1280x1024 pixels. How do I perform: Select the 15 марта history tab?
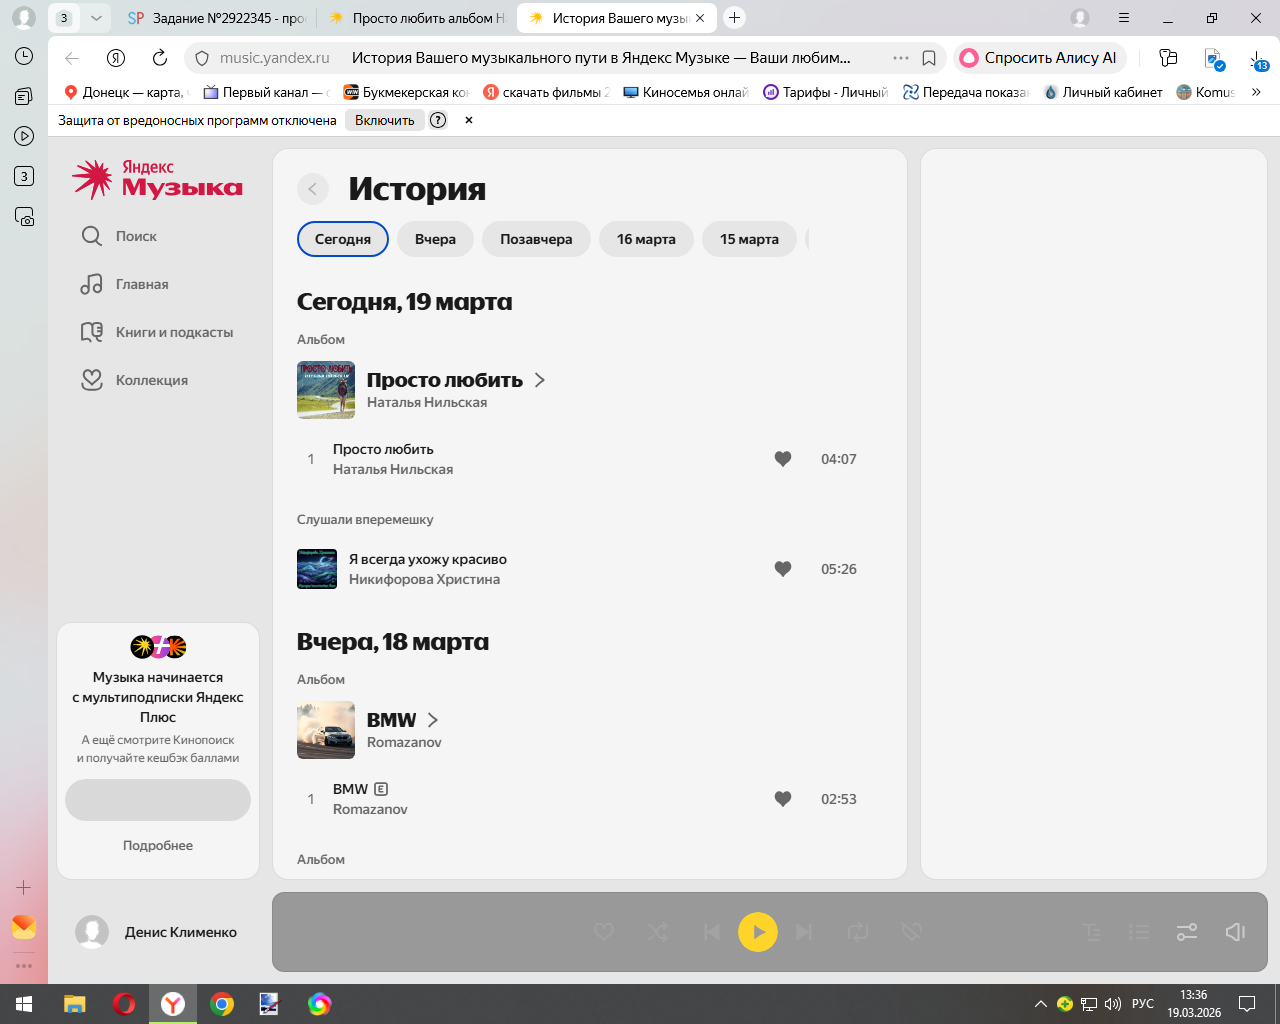(x=749, y=239)
